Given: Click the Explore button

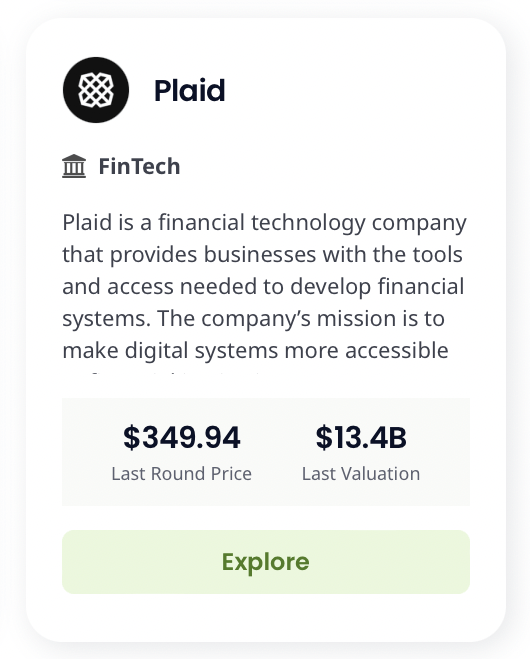Looking at the screenshot, I should pyautogui.click(x=266, y=562).
